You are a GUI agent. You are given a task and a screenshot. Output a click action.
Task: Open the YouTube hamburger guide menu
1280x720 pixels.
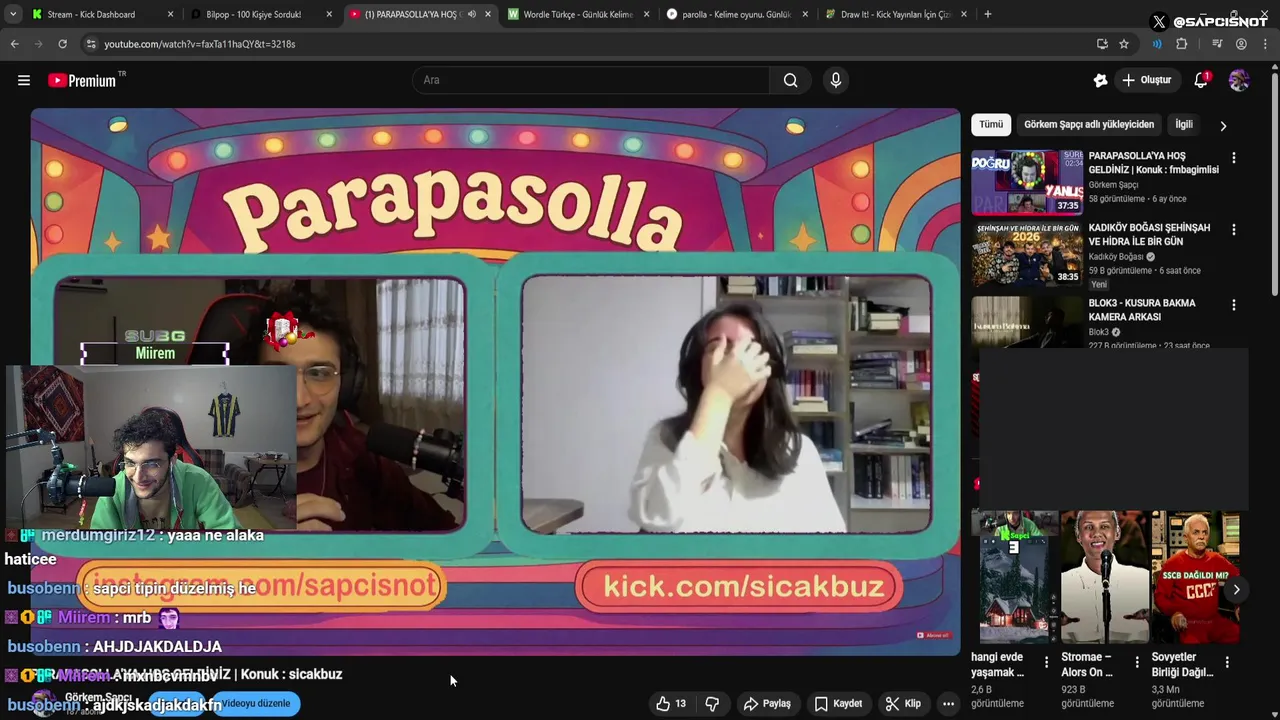point(24,80)
